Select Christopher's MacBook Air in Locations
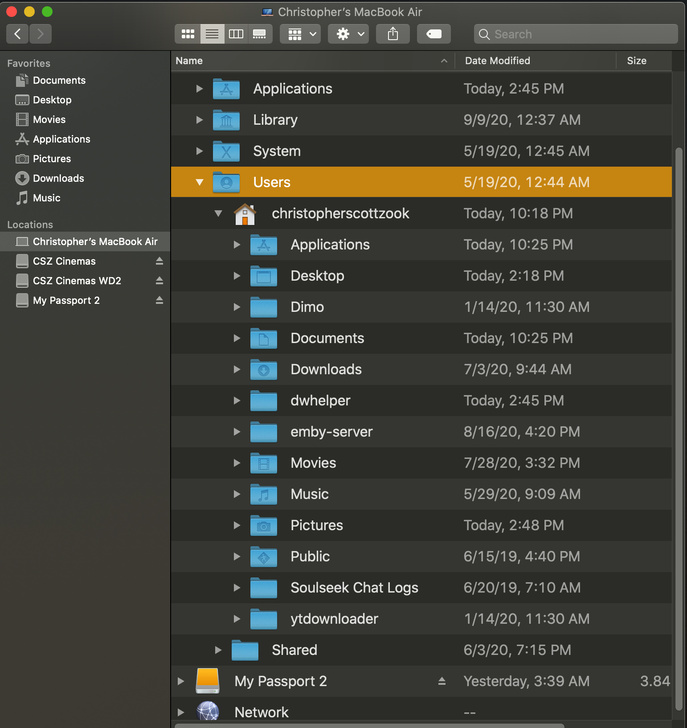 [85, 241]
